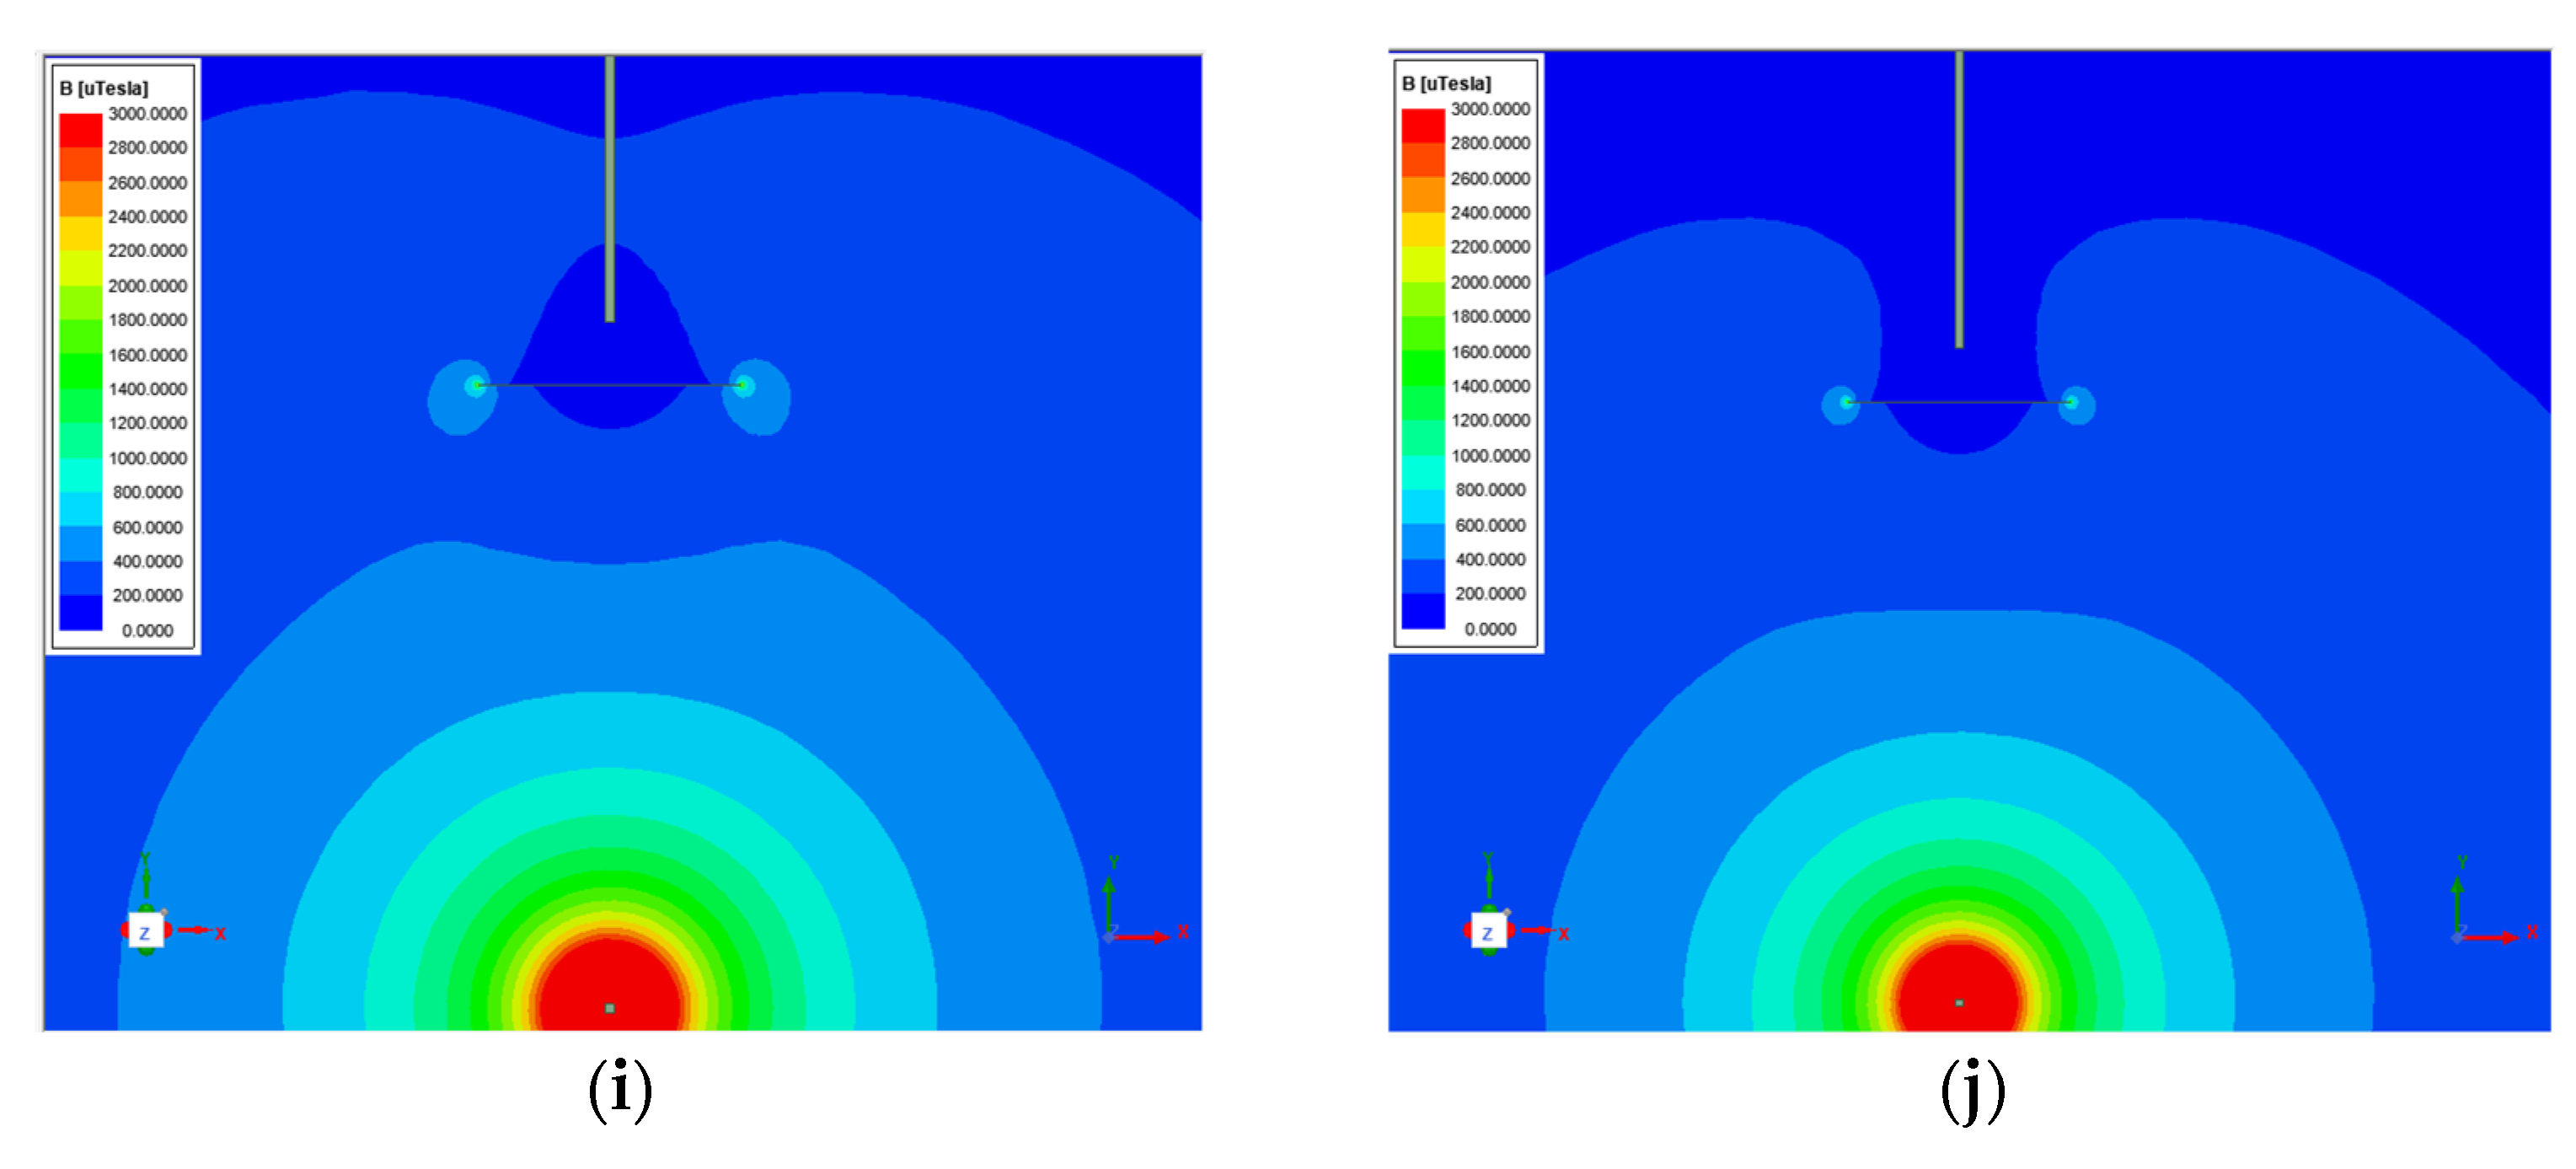Click the left coil hotspot in plot (i)

[477, 385]
